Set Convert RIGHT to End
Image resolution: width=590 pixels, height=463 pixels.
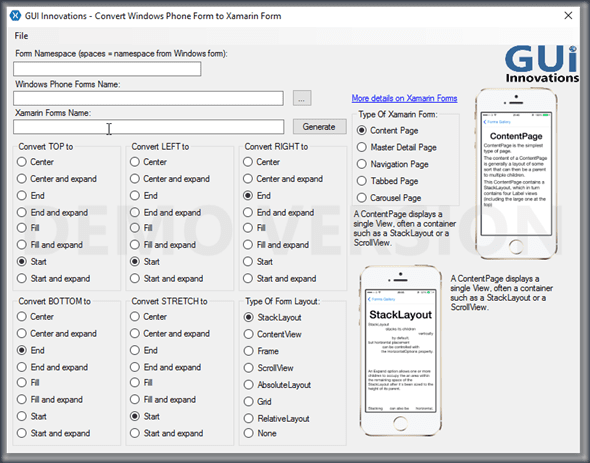[x=257, y=196]
